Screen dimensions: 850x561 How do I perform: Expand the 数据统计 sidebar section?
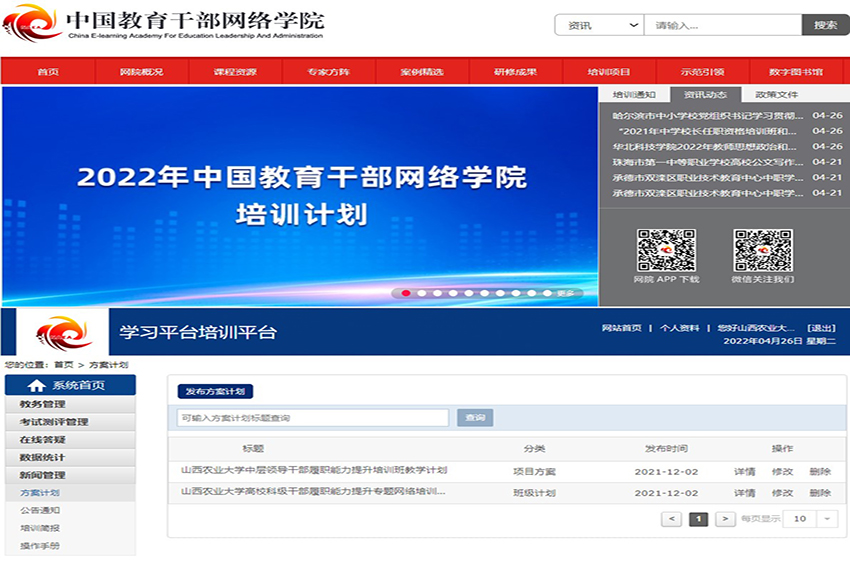[x=70, y=457]
